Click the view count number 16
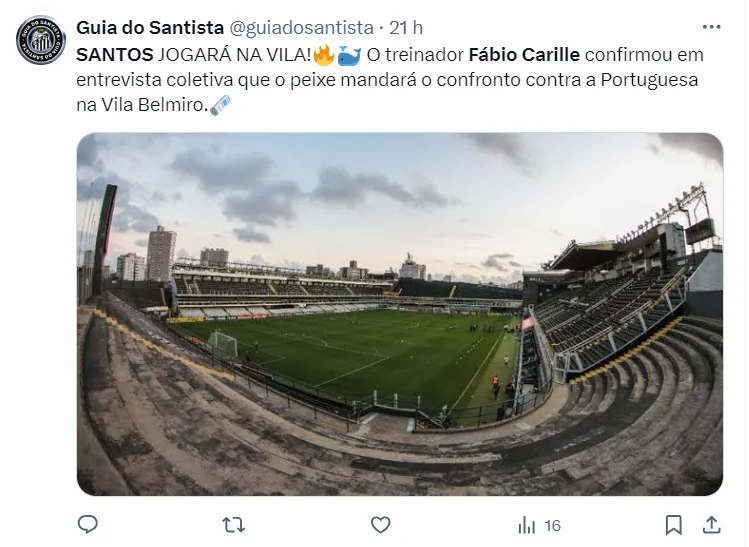The width and height of the screenshot is (749, 547). tap(553, 525)
